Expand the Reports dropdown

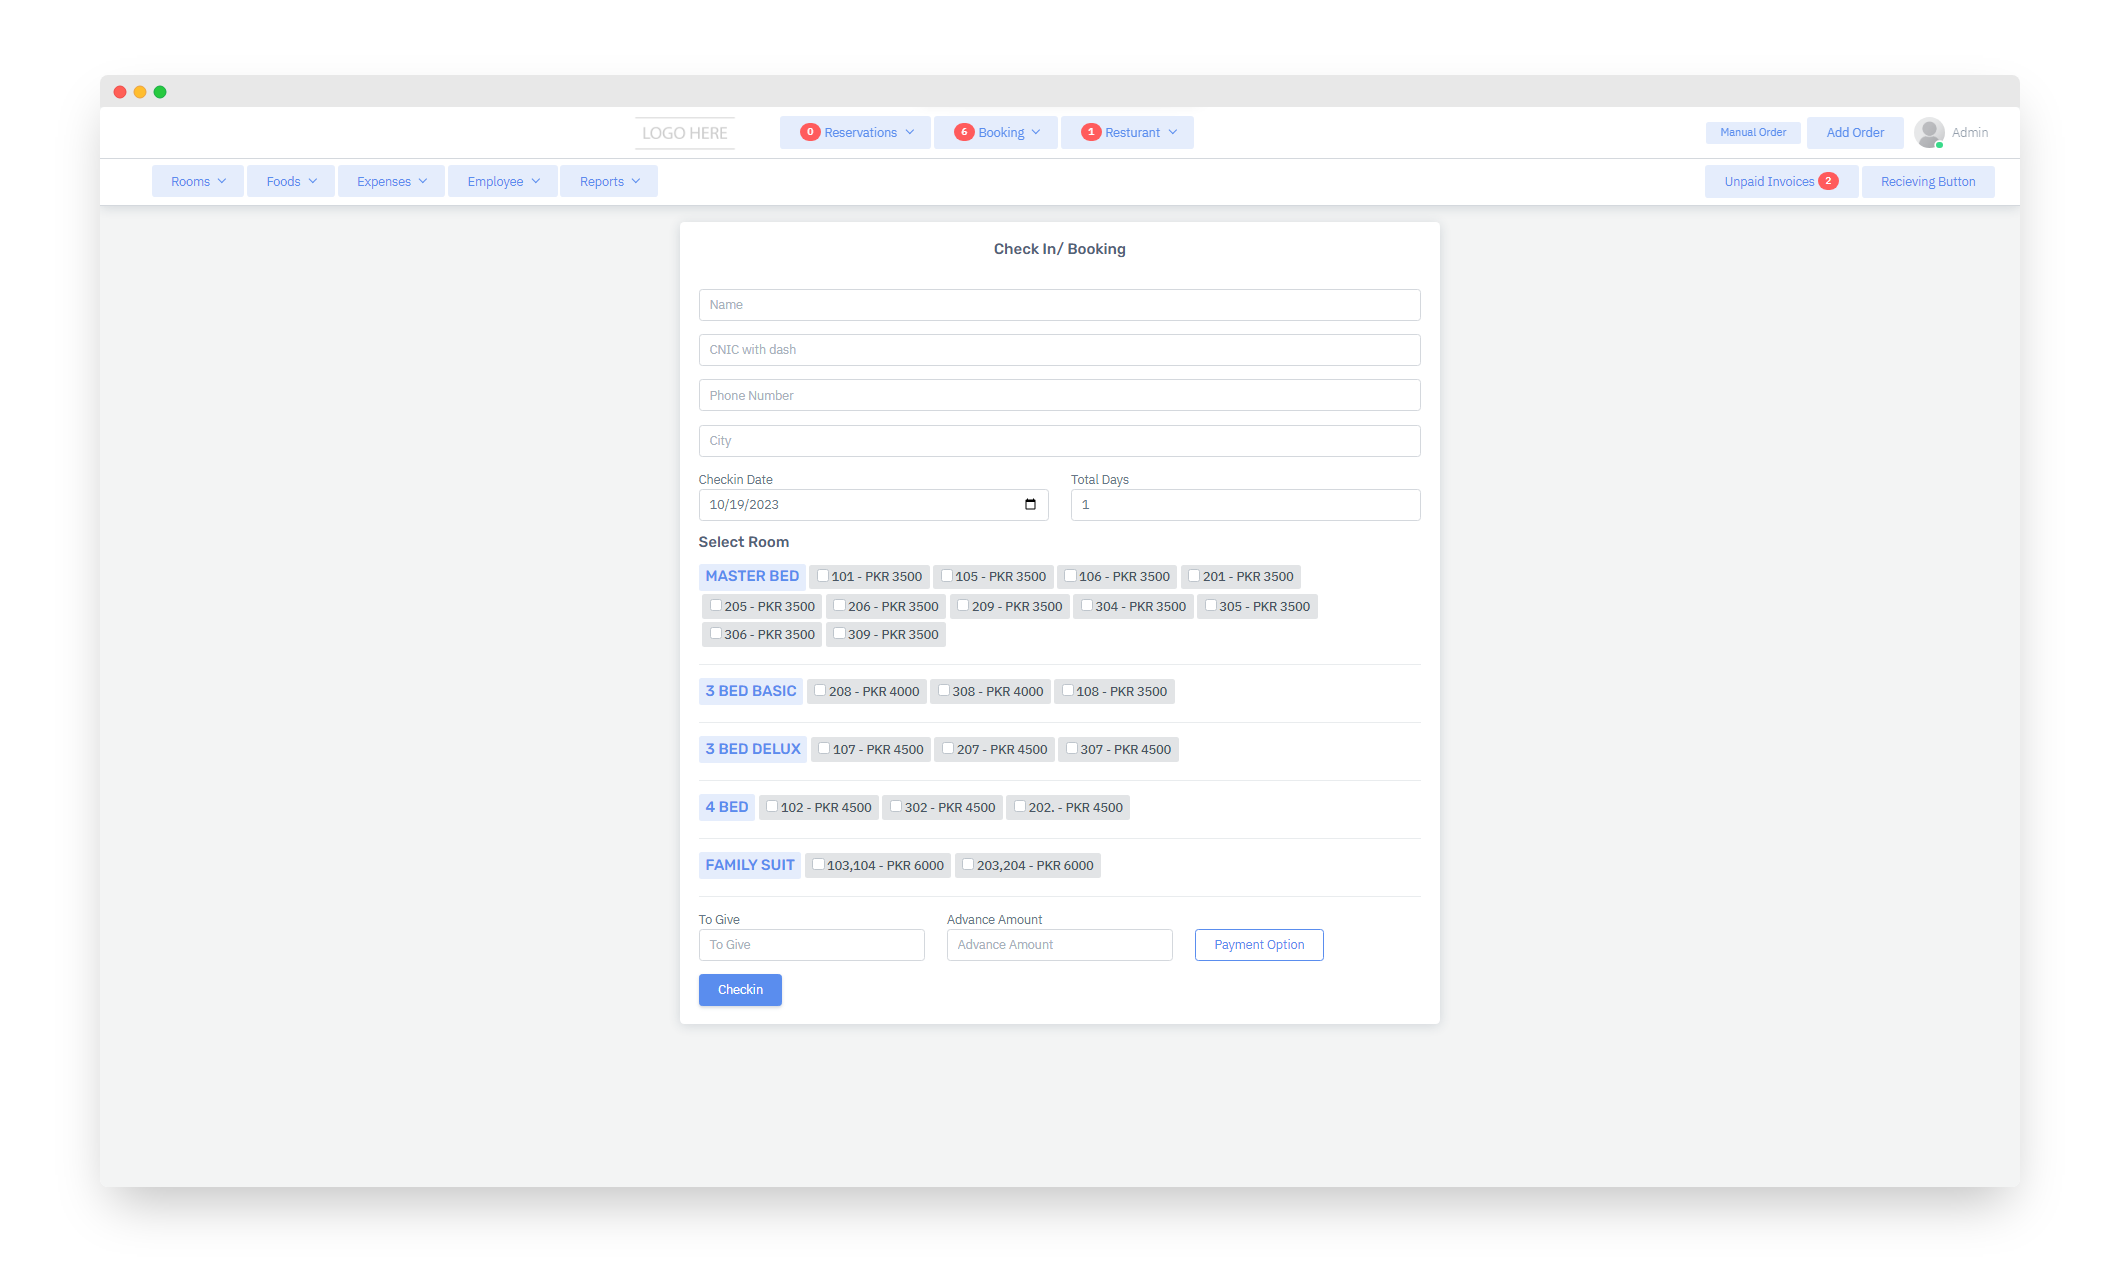(x=609, y=181)
